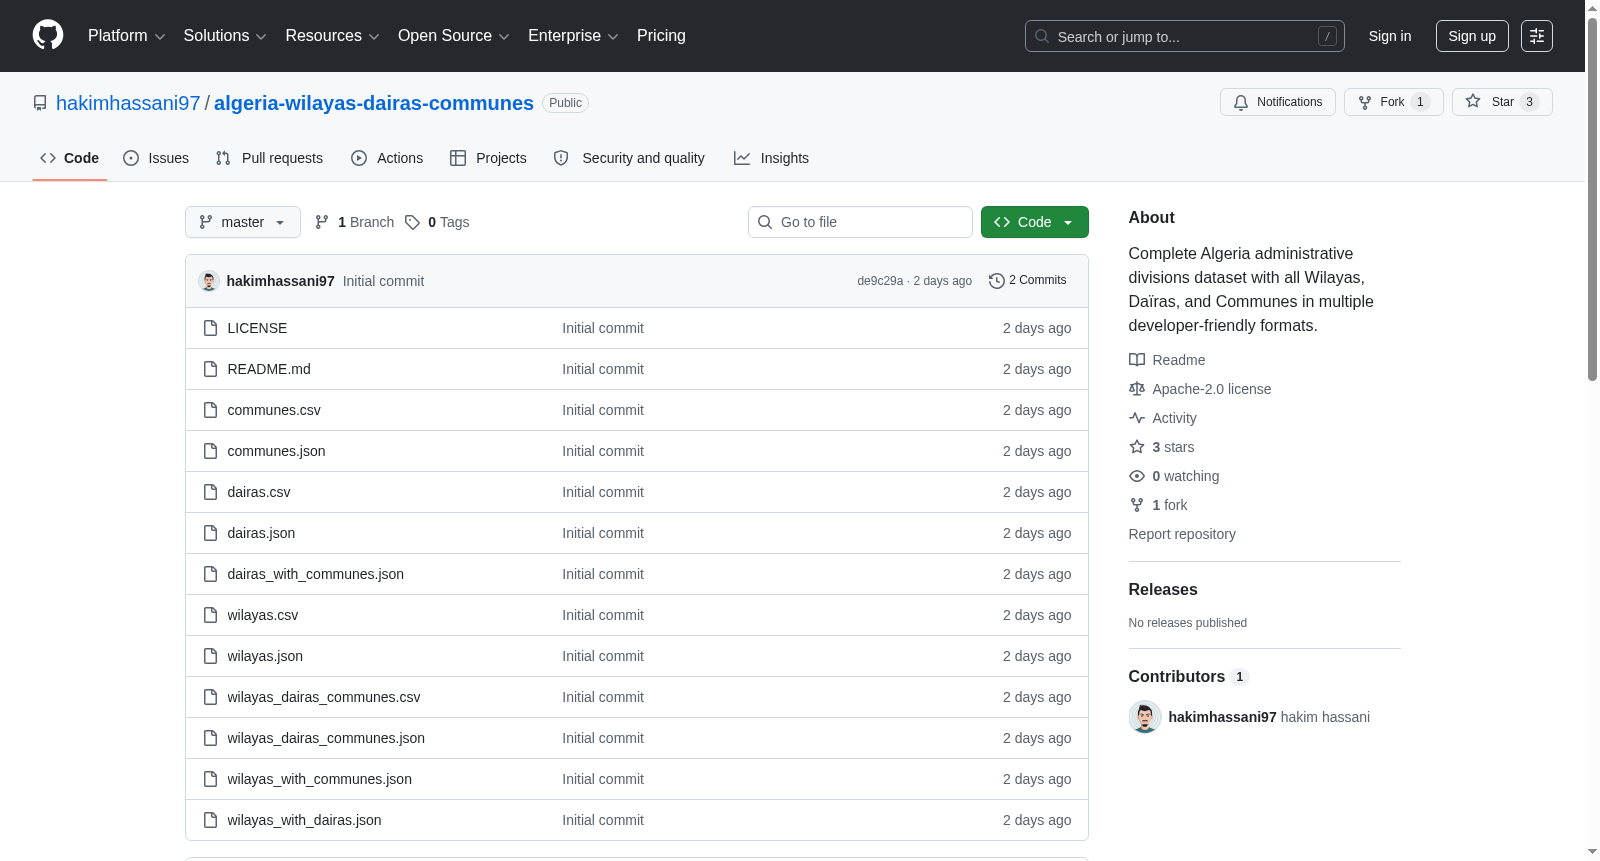The width and height of the screenshot is (1600, 861).
Task: Open the Enterprise dropdown
Action: 573,36
